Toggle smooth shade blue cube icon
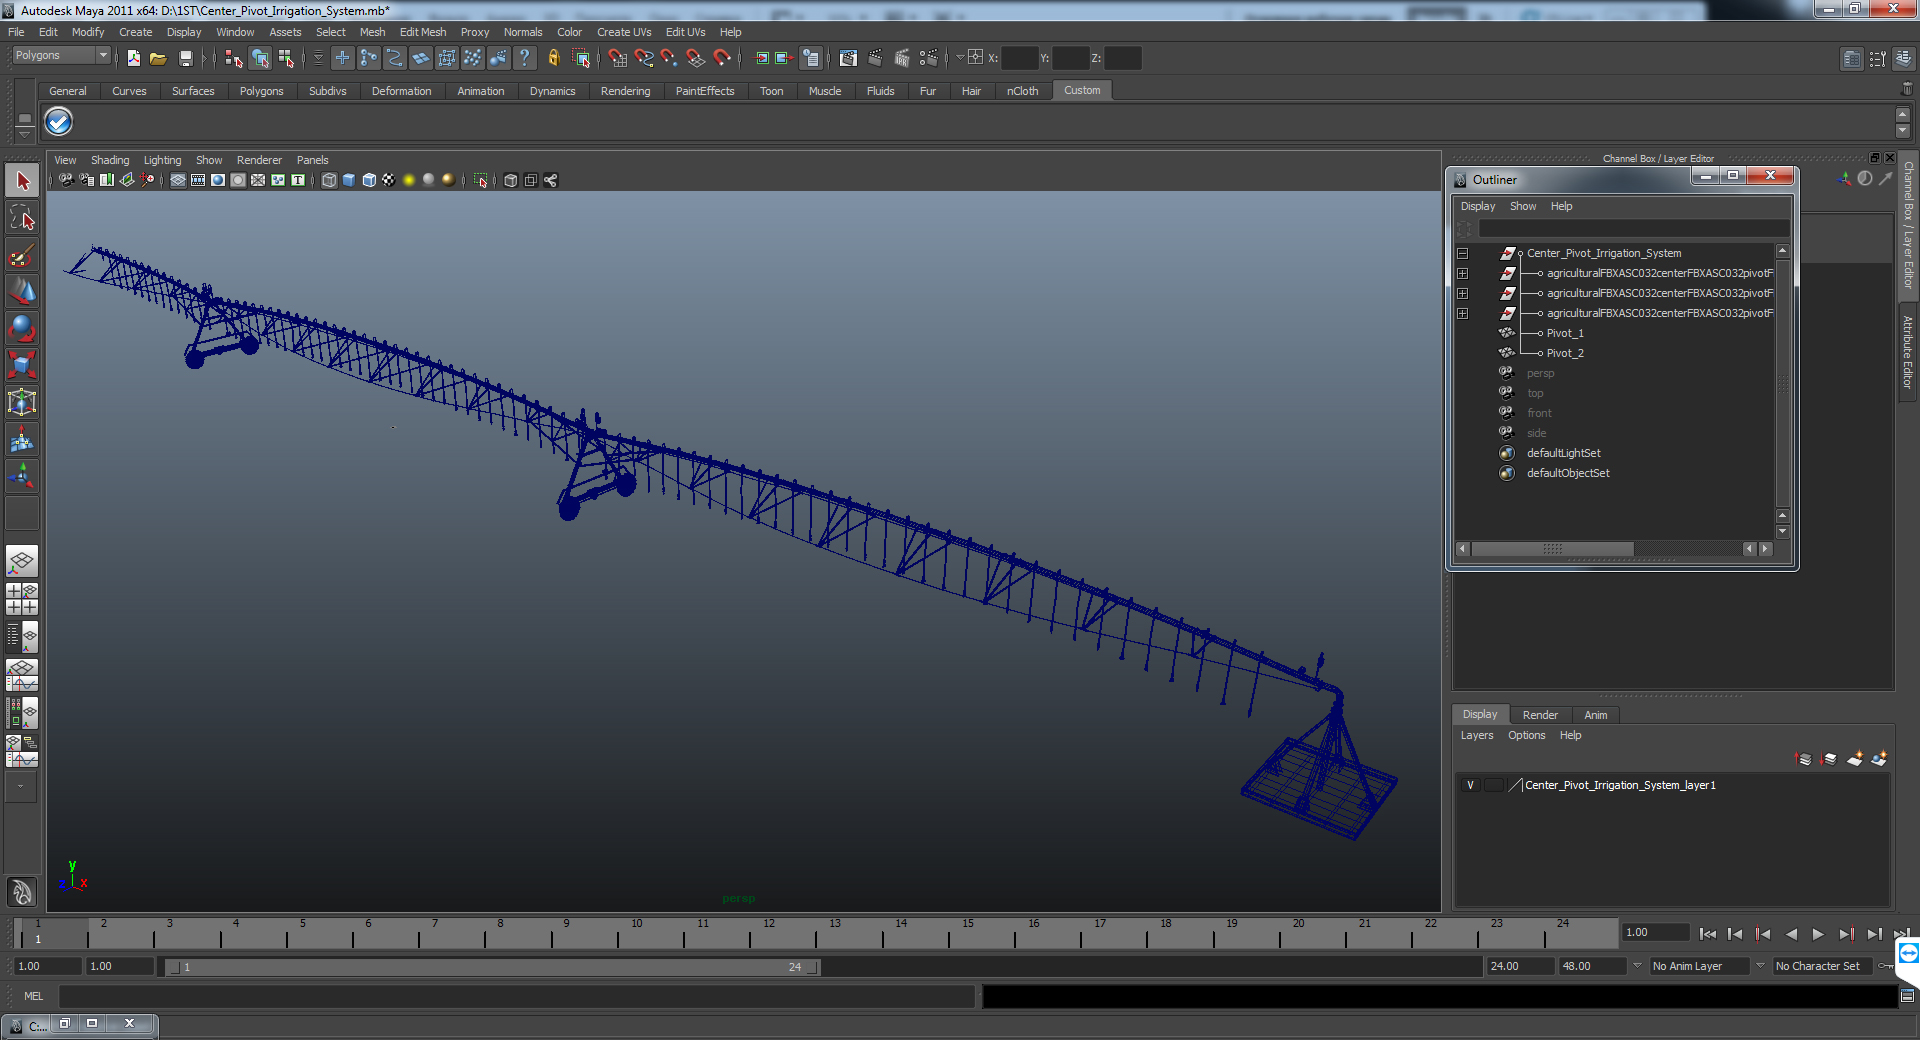The image size is (1920, 1040). point(349,180)
